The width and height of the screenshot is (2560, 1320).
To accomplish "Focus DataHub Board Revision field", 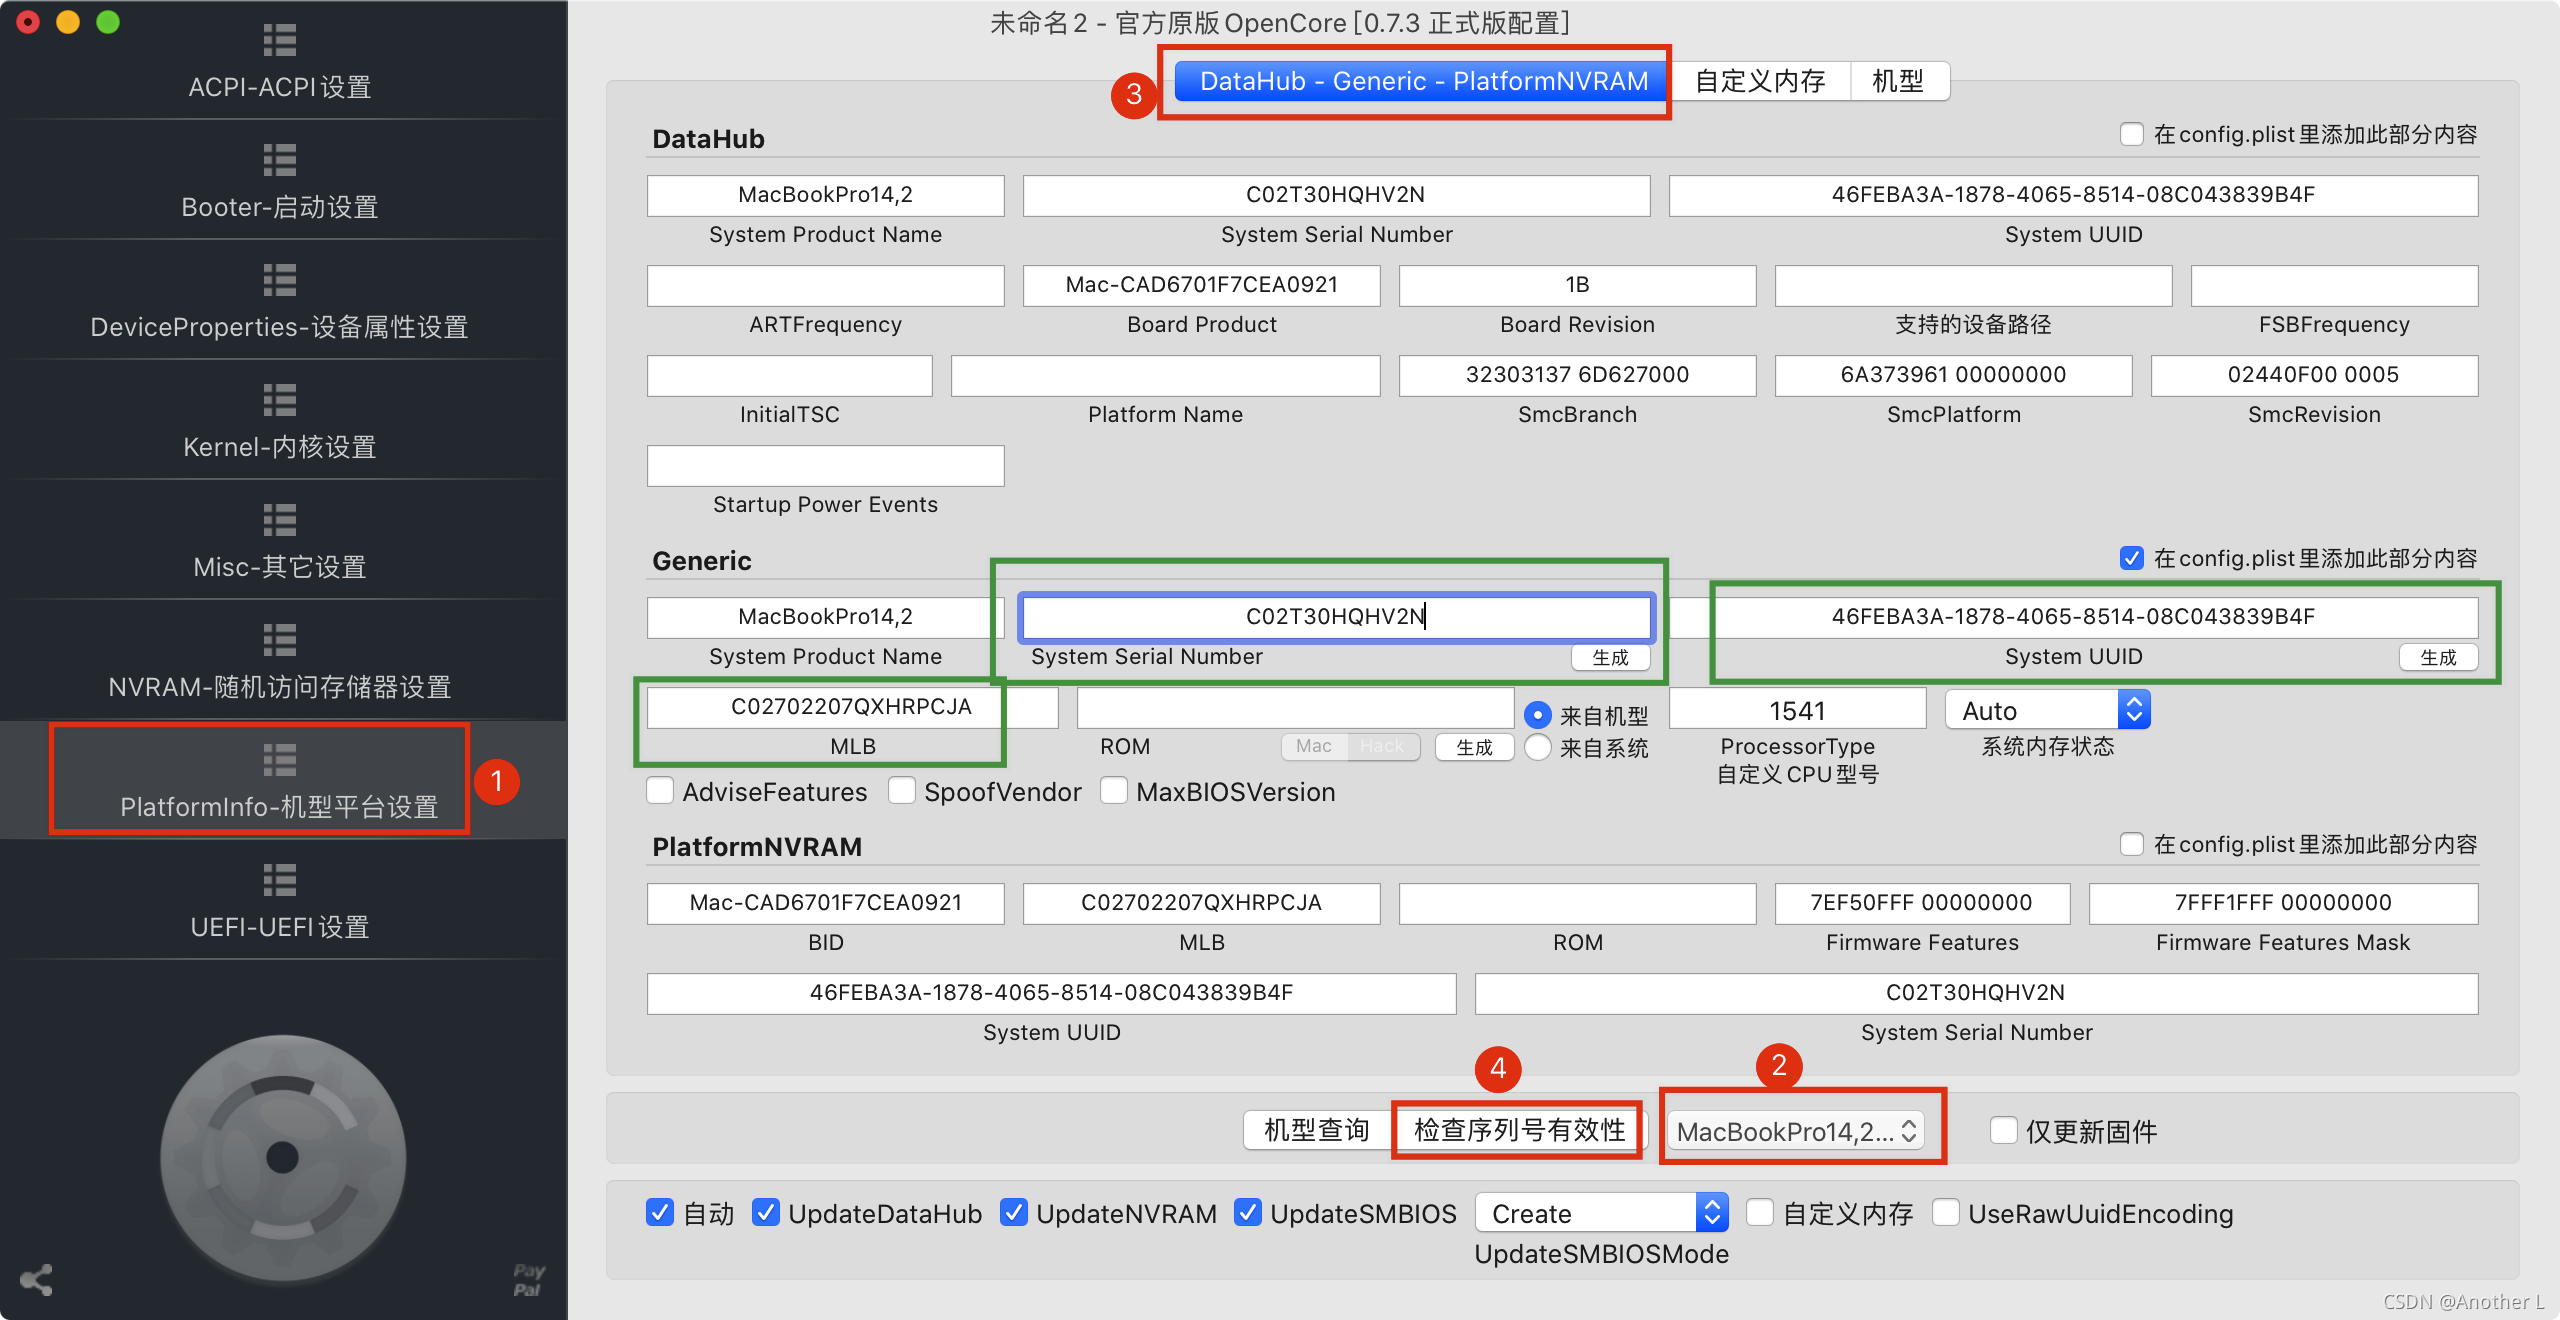I will click(x=1577, y=285).
